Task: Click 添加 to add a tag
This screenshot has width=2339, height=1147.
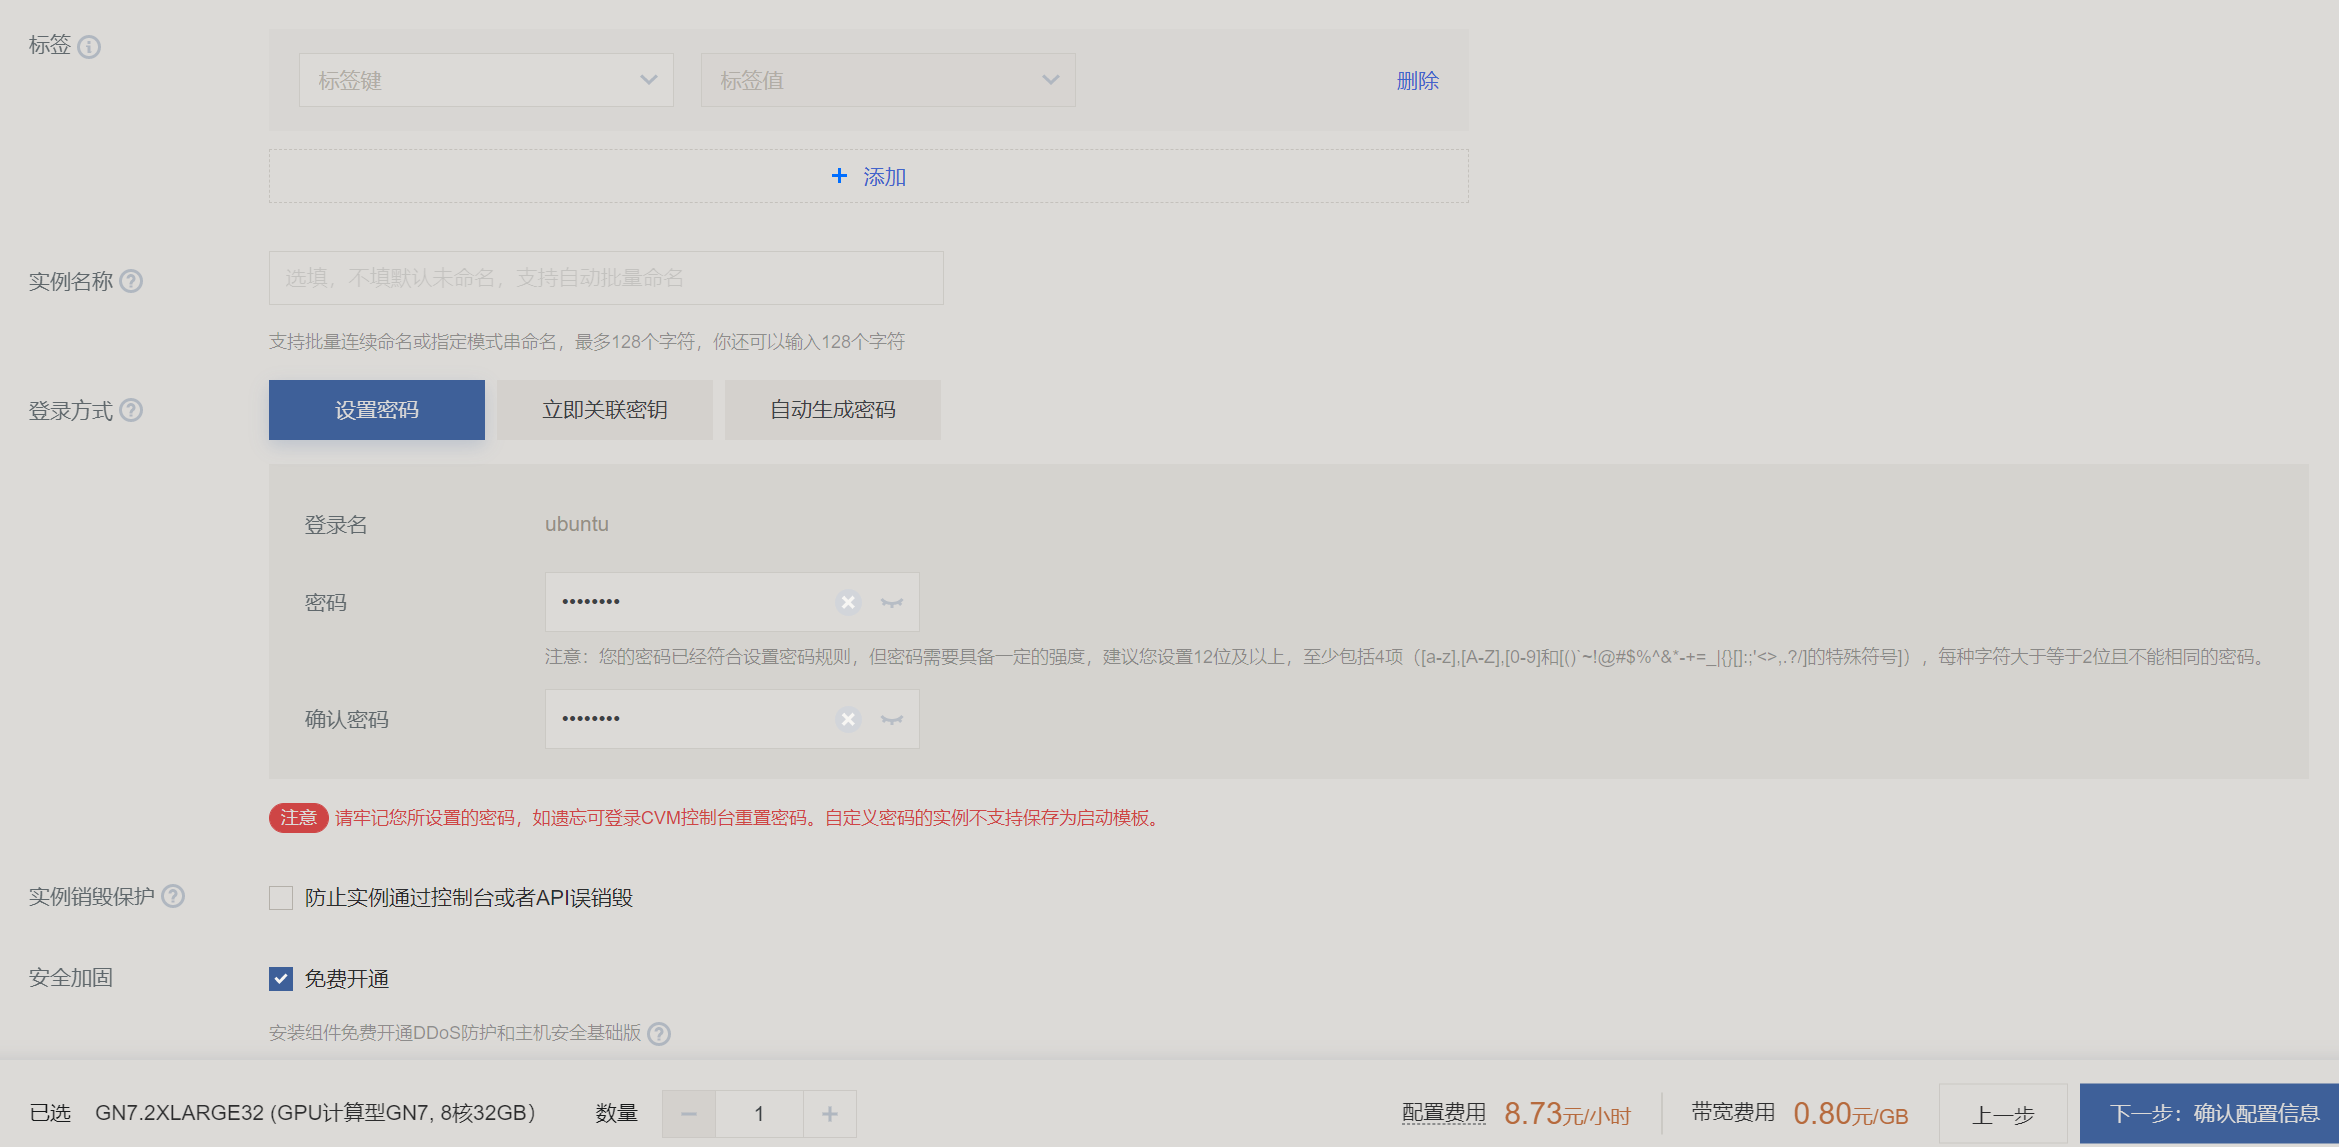Action: tap(868, 176)
